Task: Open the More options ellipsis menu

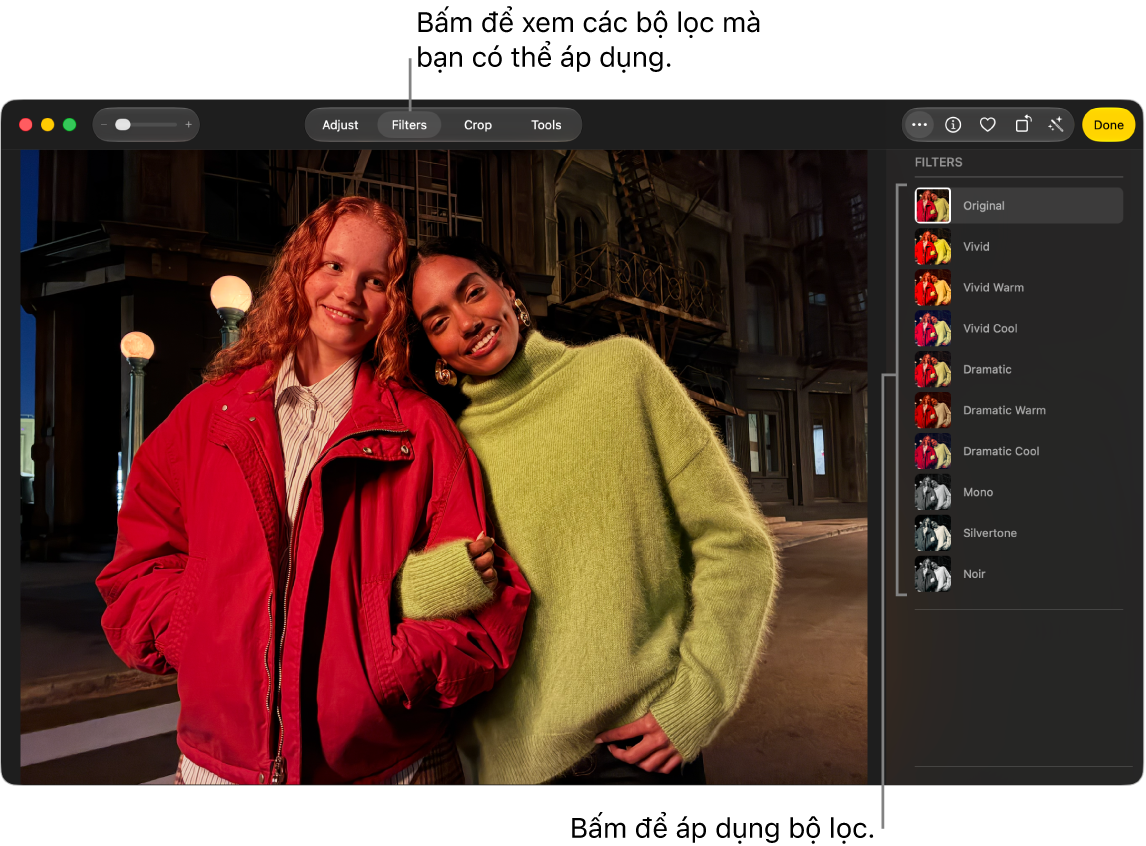Action: (919, 125)
